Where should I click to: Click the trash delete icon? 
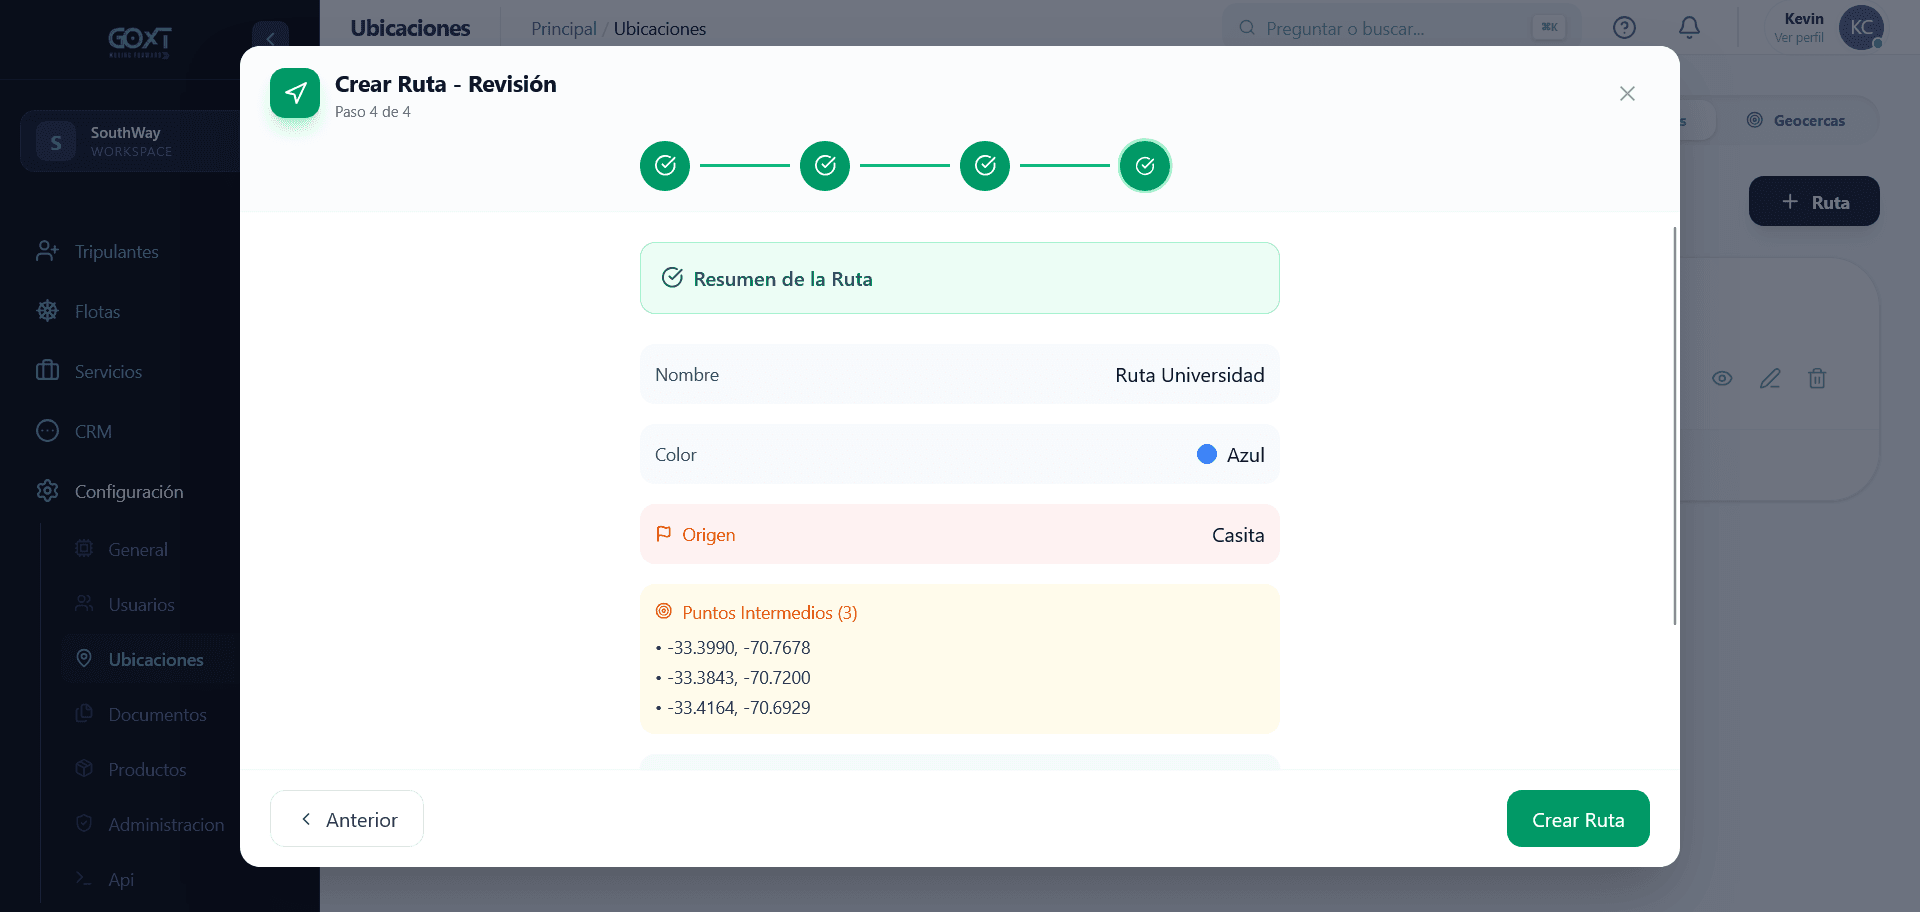[x=1817, y=378]
